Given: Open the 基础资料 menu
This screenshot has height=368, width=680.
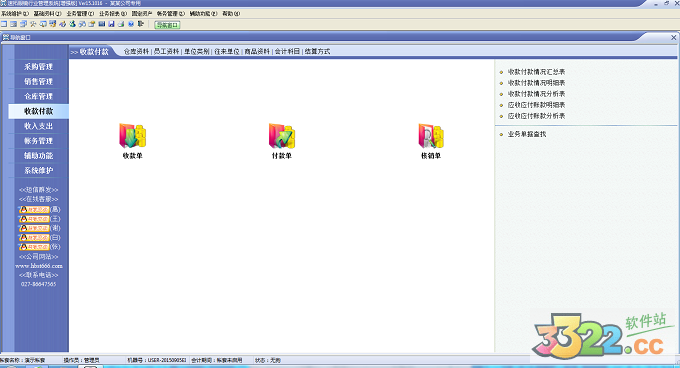Looking at the screenshot, I should 47,14.
